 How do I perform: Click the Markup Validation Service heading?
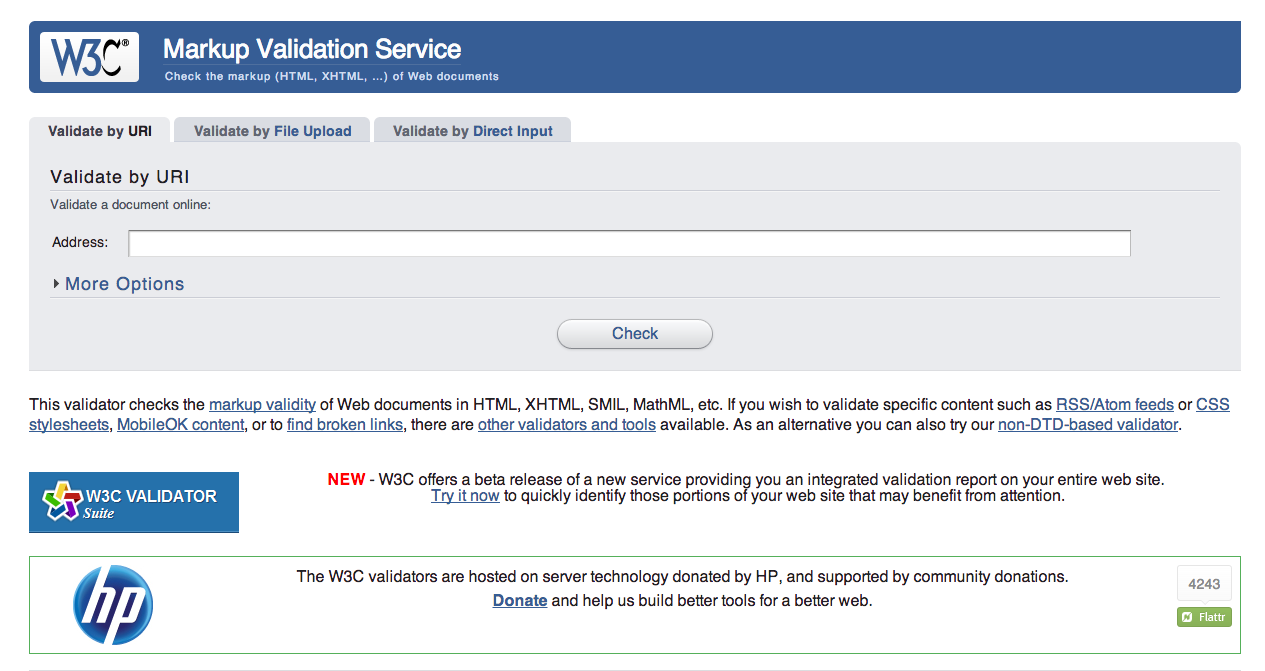point(312,49)
